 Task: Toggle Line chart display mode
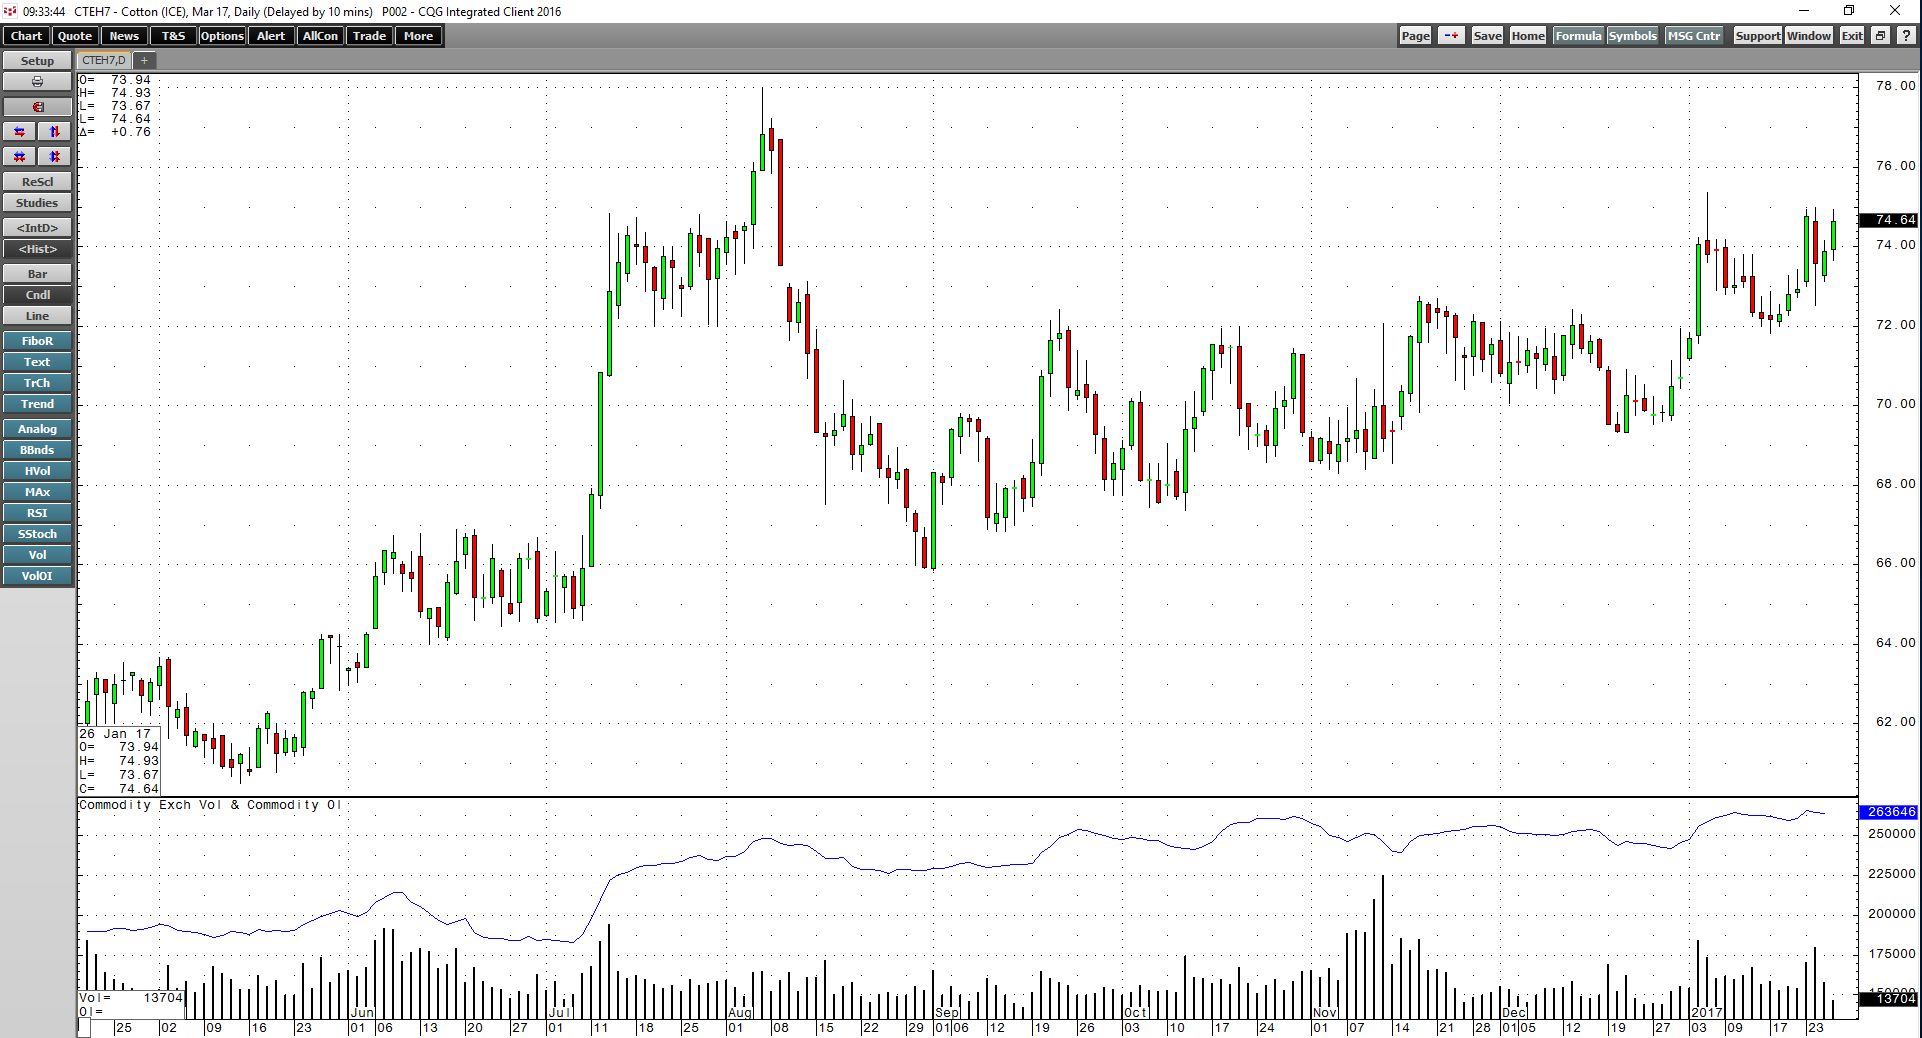[x=37, y=315]
